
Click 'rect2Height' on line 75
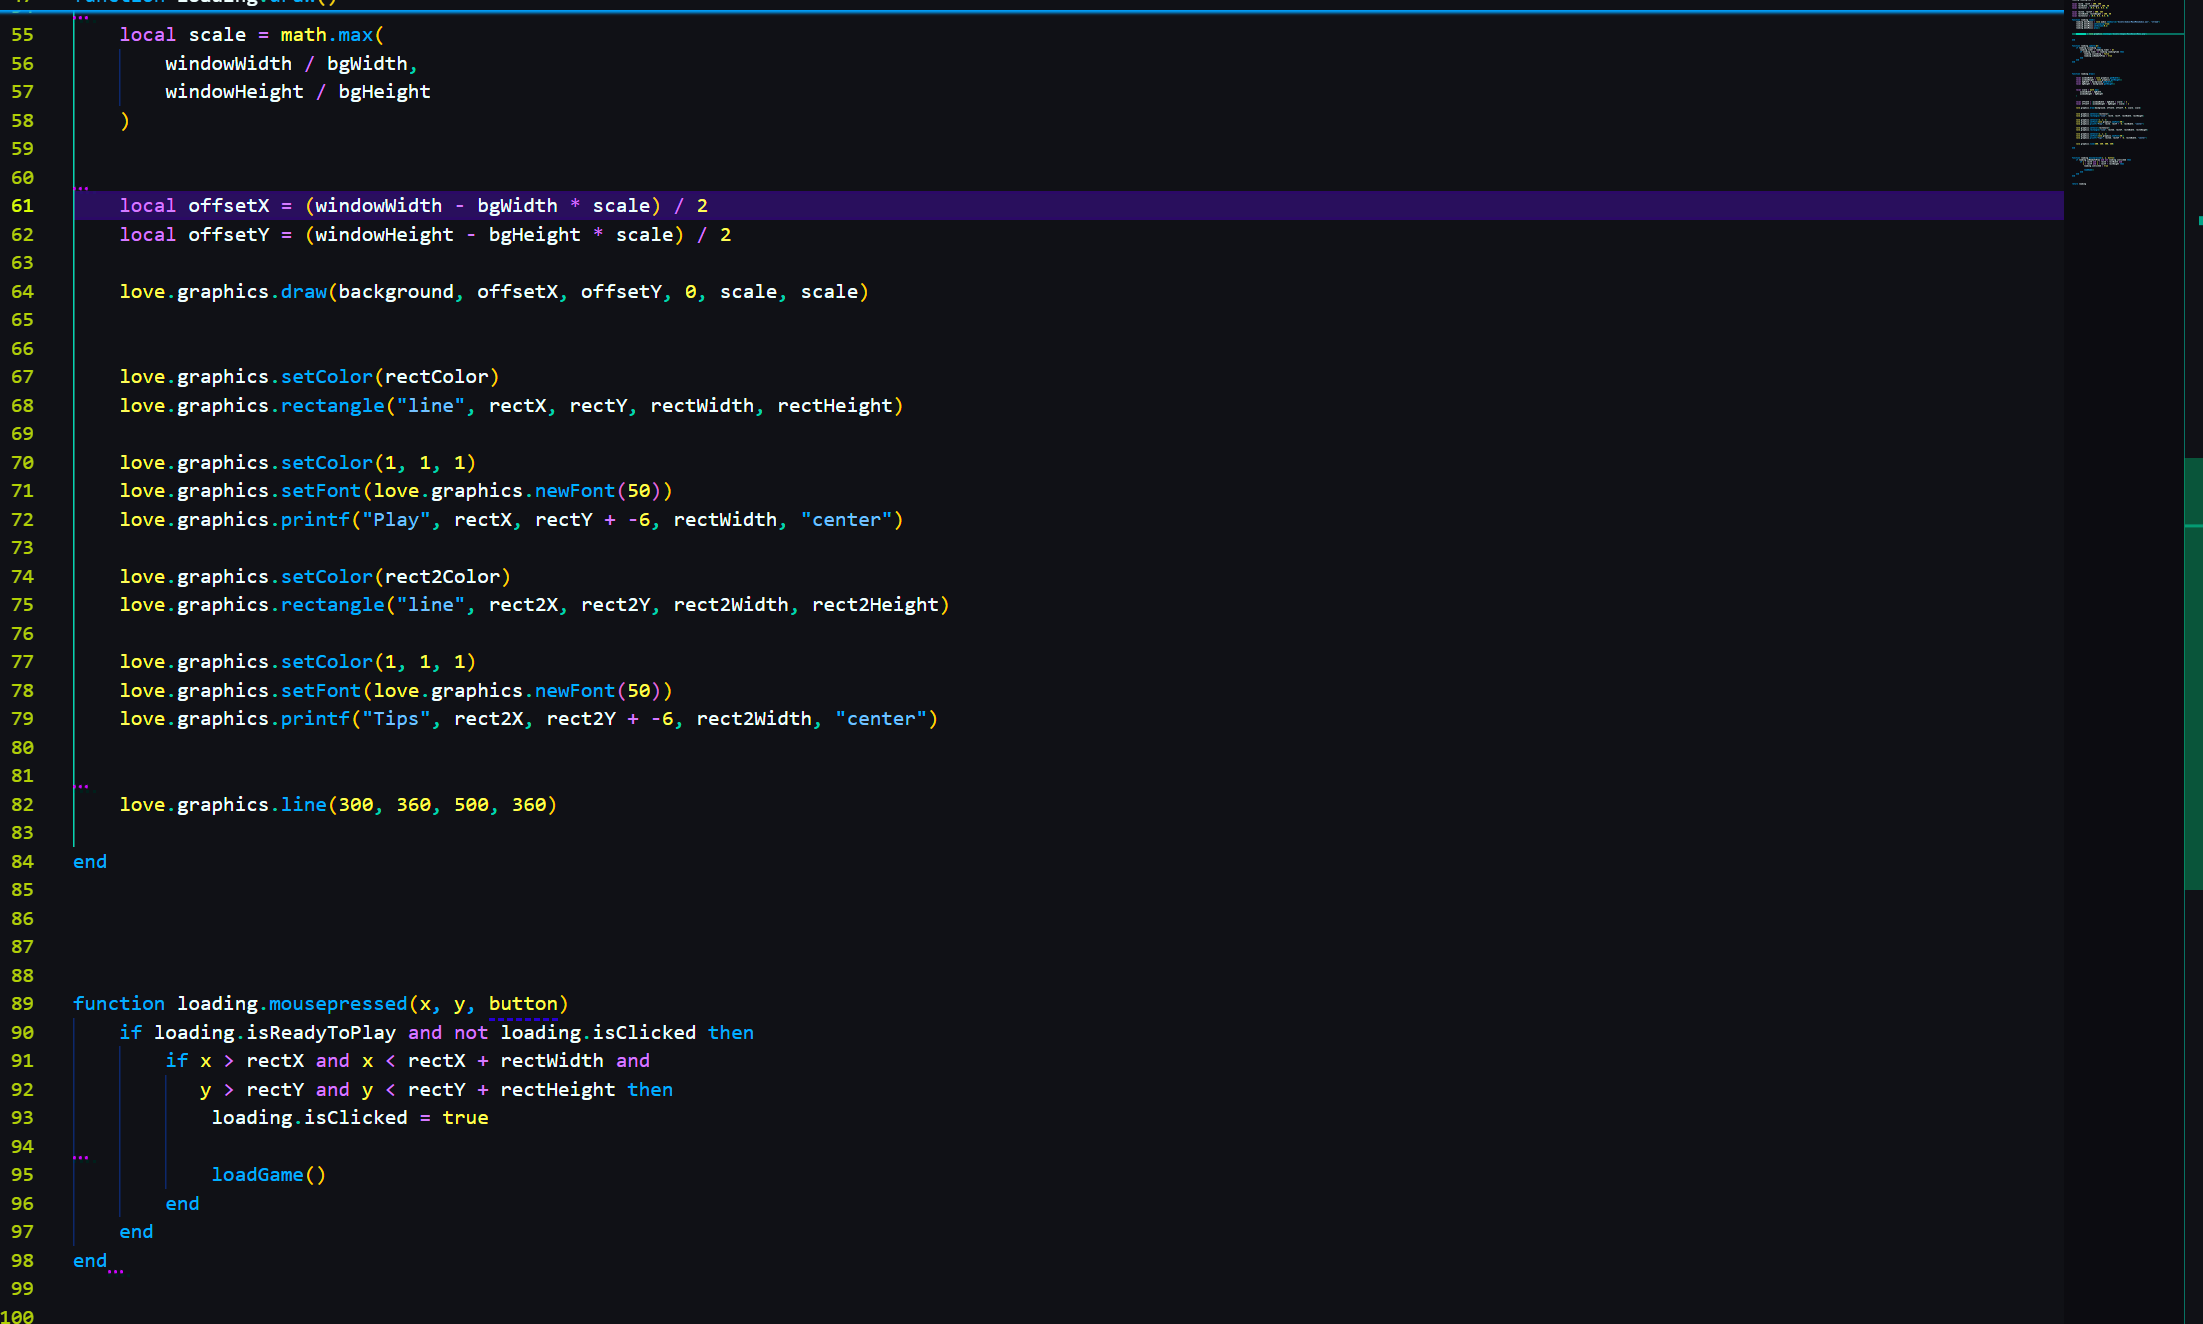coord(875,605)
